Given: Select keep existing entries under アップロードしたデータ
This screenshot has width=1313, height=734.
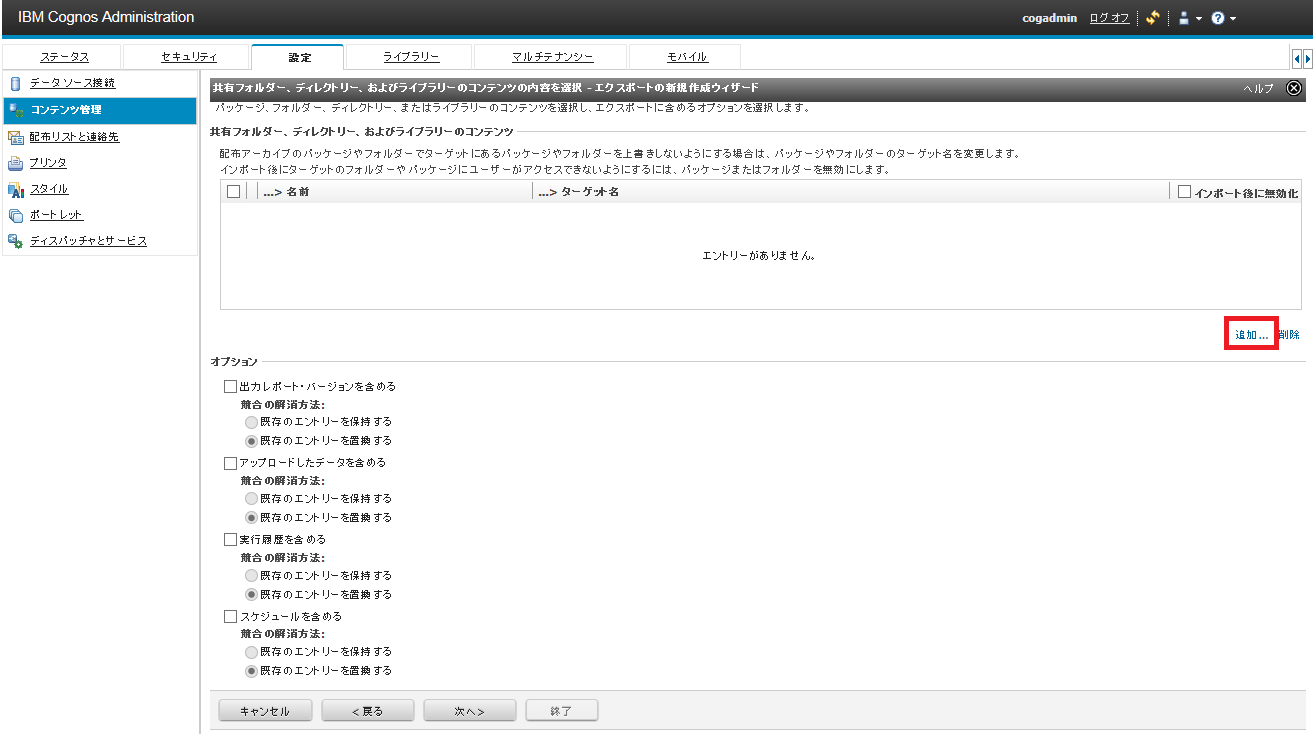Looking at the screenshot, I should (251, 498).
